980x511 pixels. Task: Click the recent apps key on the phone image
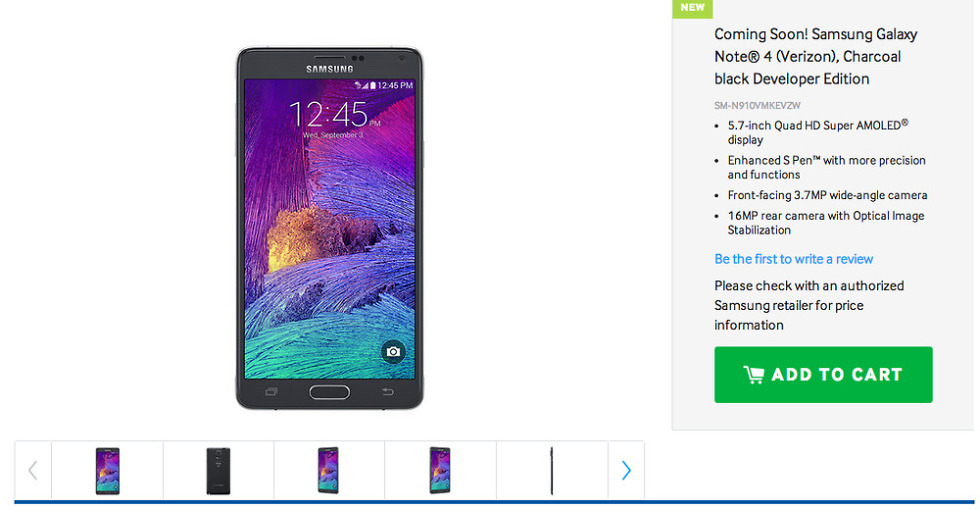[x=272, y=392]
